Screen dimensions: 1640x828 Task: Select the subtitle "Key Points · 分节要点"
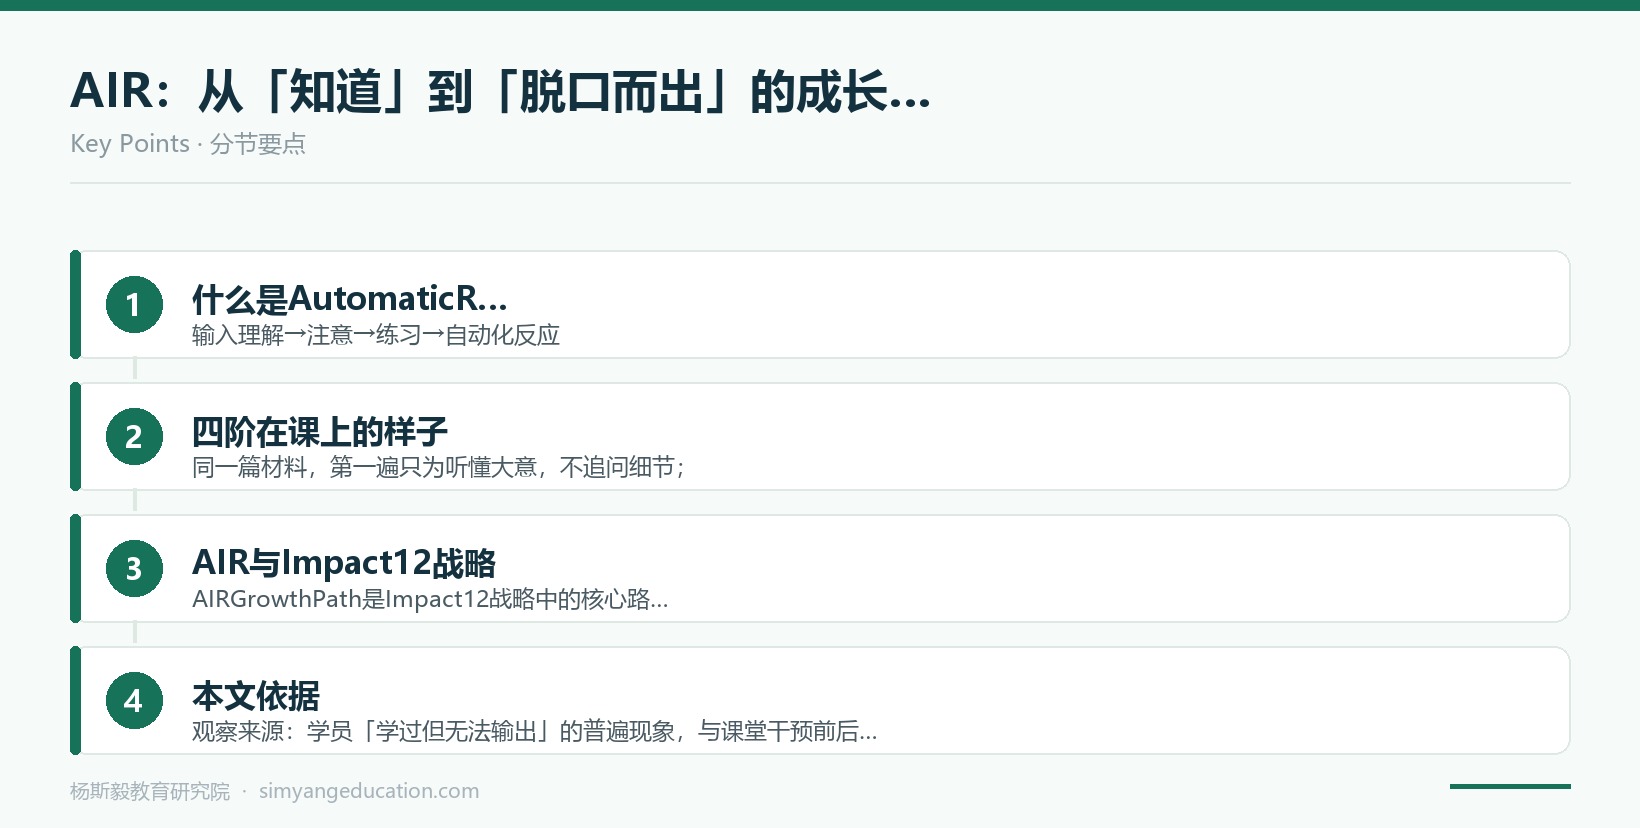pos(188,144)
